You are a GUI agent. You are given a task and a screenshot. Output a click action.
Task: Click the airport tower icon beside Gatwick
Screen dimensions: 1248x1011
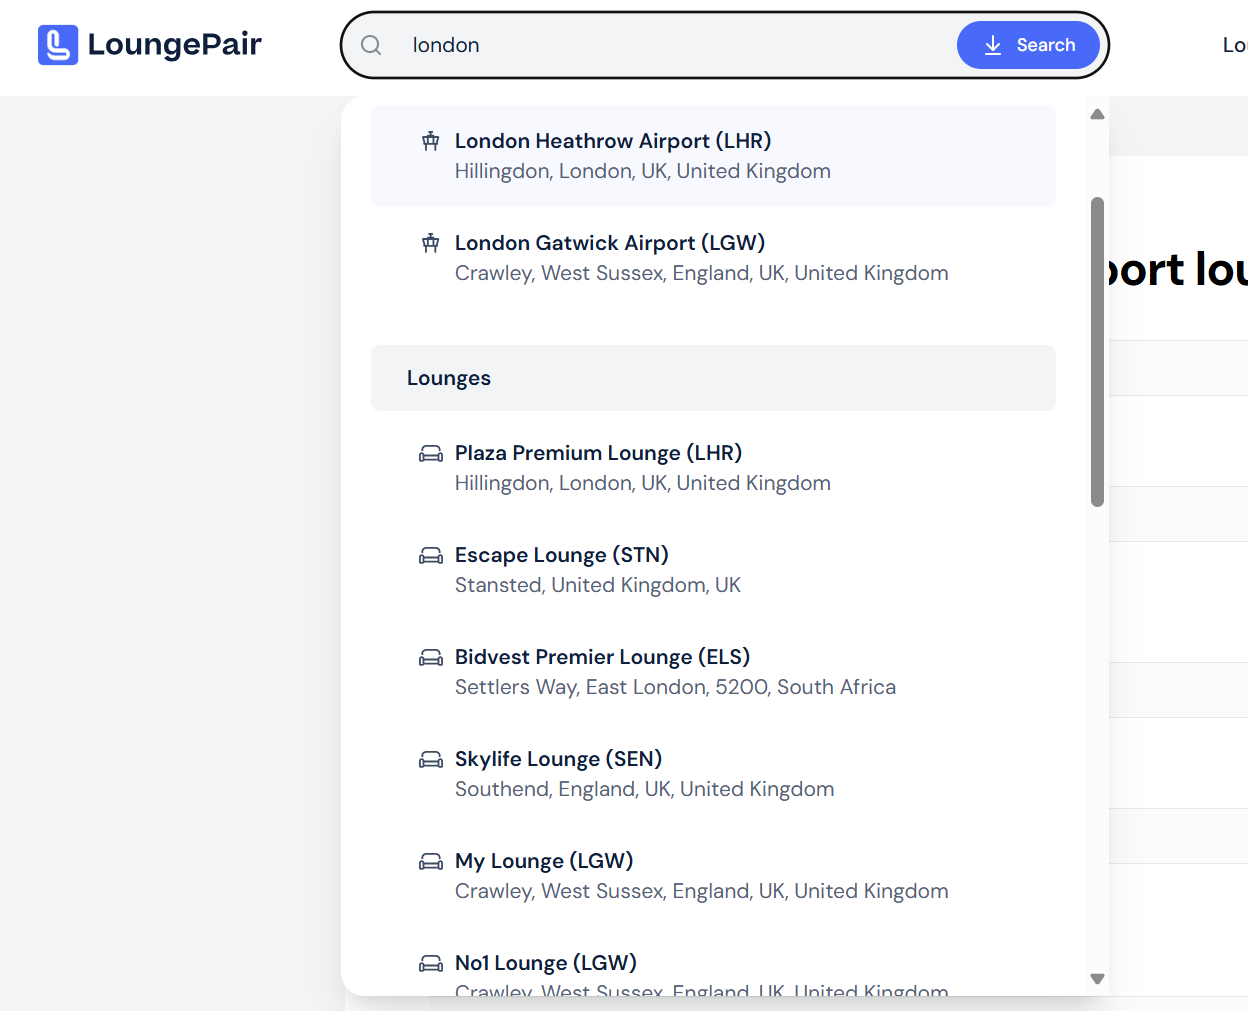tap(431, 243)
